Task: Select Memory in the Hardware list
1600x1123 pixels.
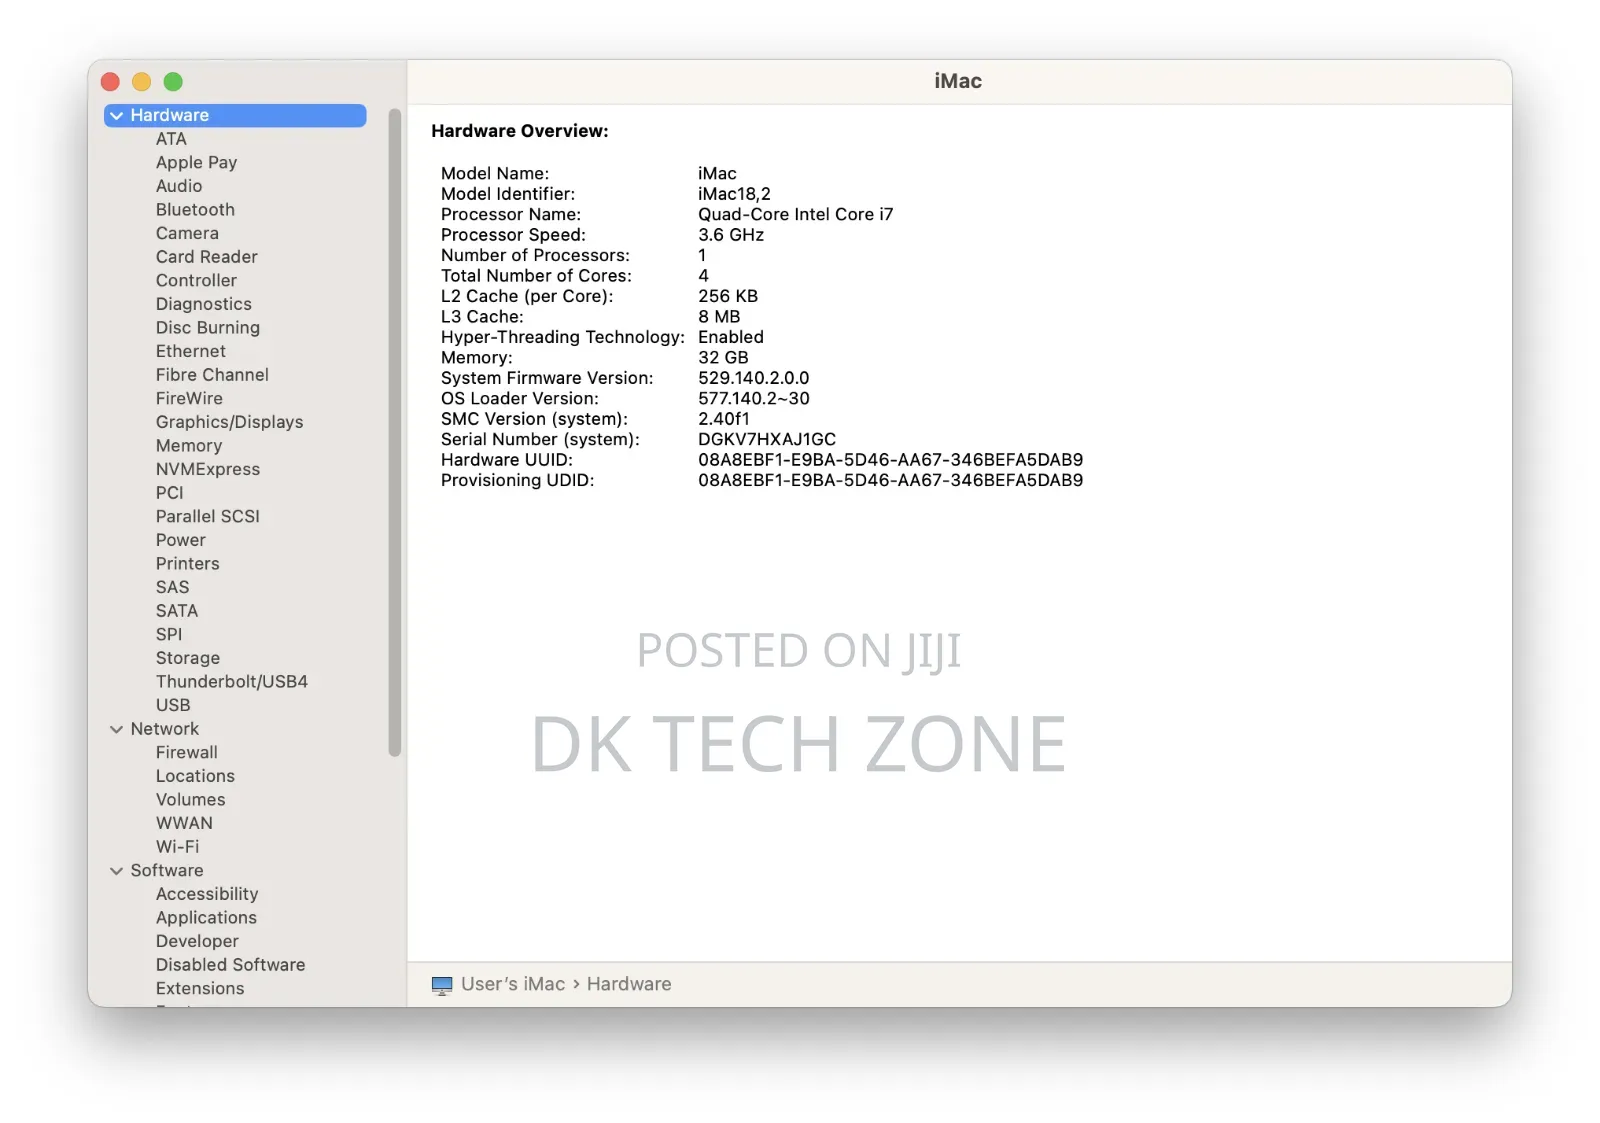Action: 189,446
